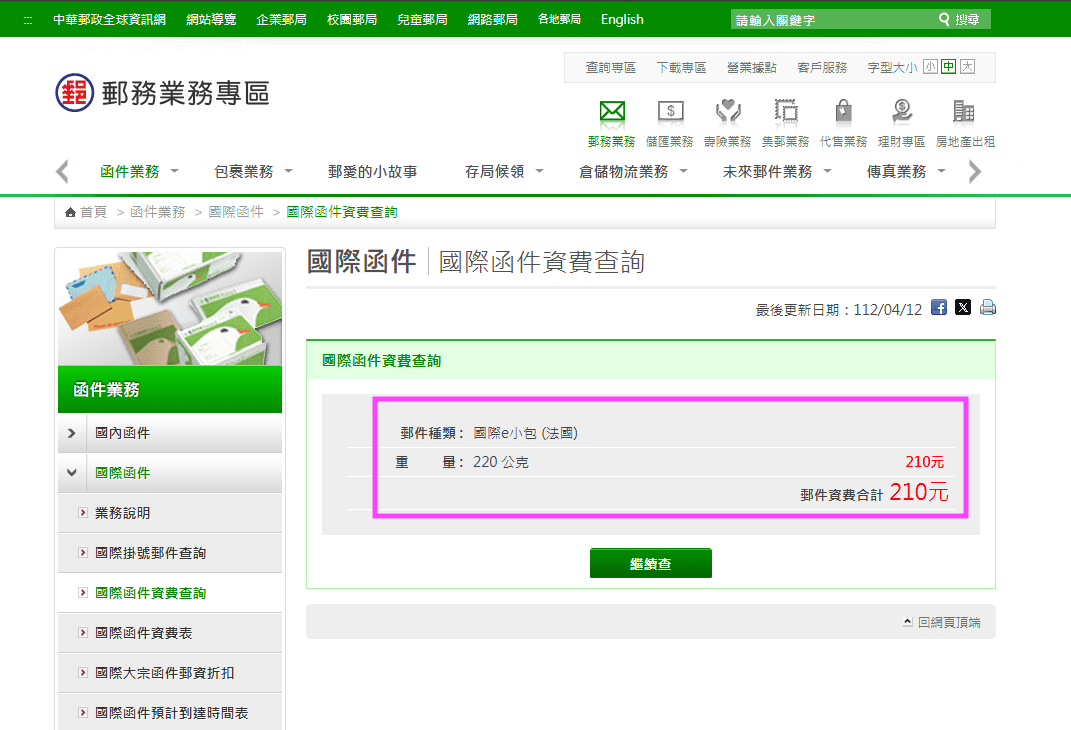This screenshot has width=1071, height=730.
Task: Open 下載專區 link
Action: coord(681,68)
